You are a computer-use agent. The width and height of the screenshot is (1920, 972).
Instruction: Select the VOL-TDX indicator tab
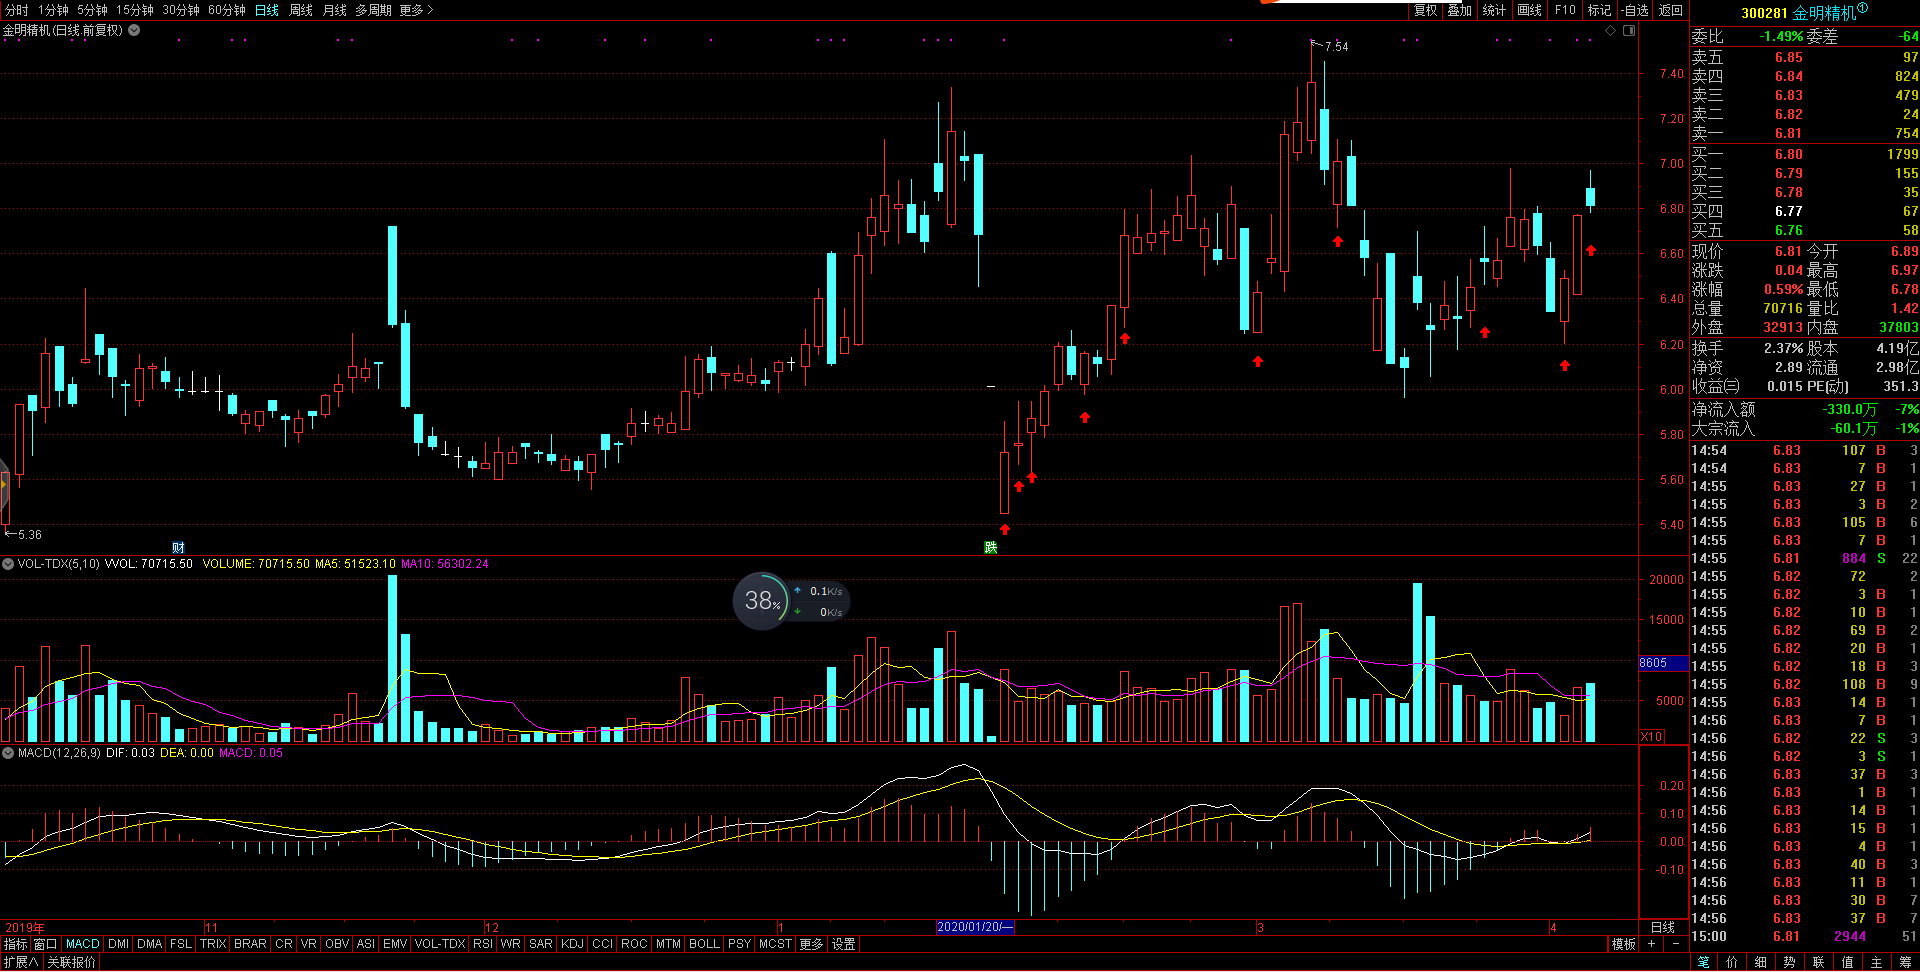(440, 944)
